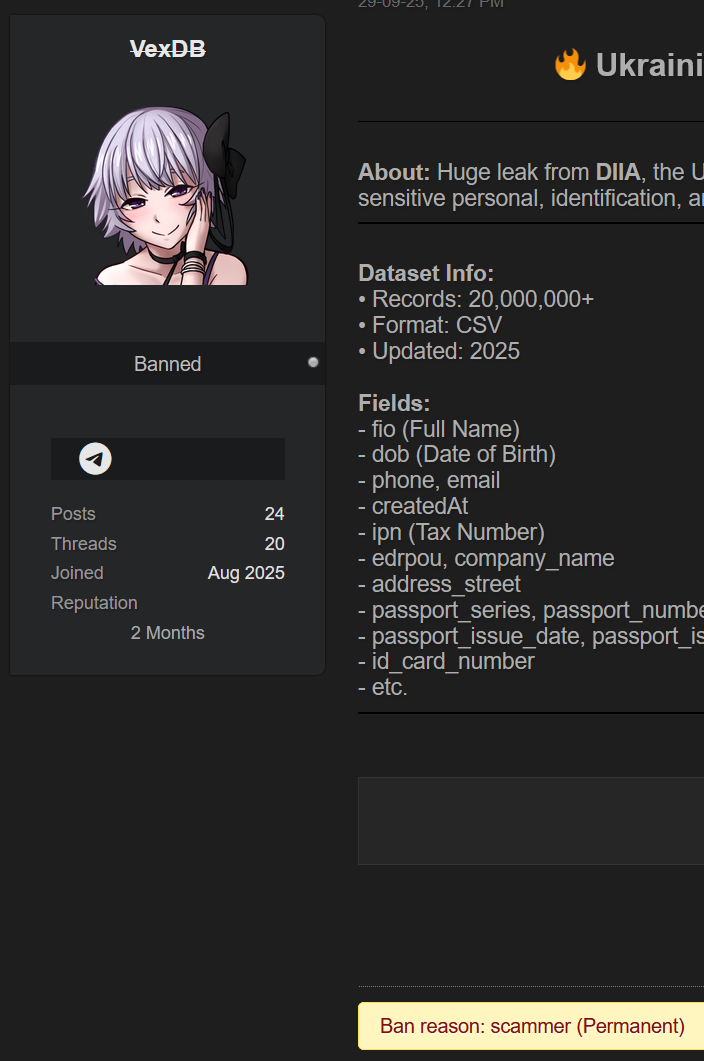Click the fire emoji beside the thread title
Viewport: 704px width, 1061px height.
point(570,66)
